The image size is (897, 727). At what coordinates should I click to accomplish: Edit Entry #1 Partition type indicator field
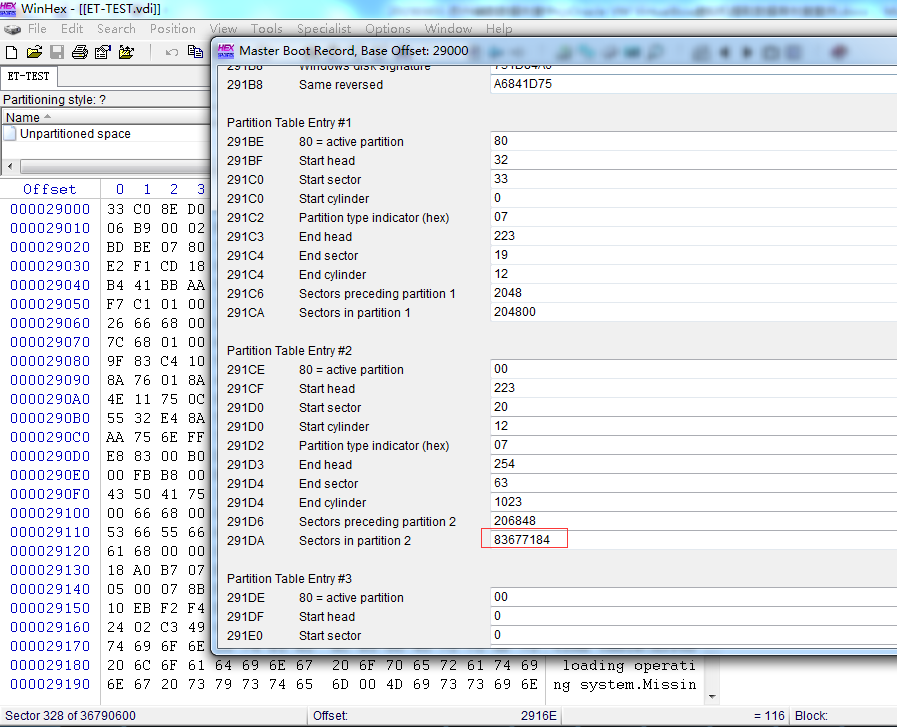693,217
